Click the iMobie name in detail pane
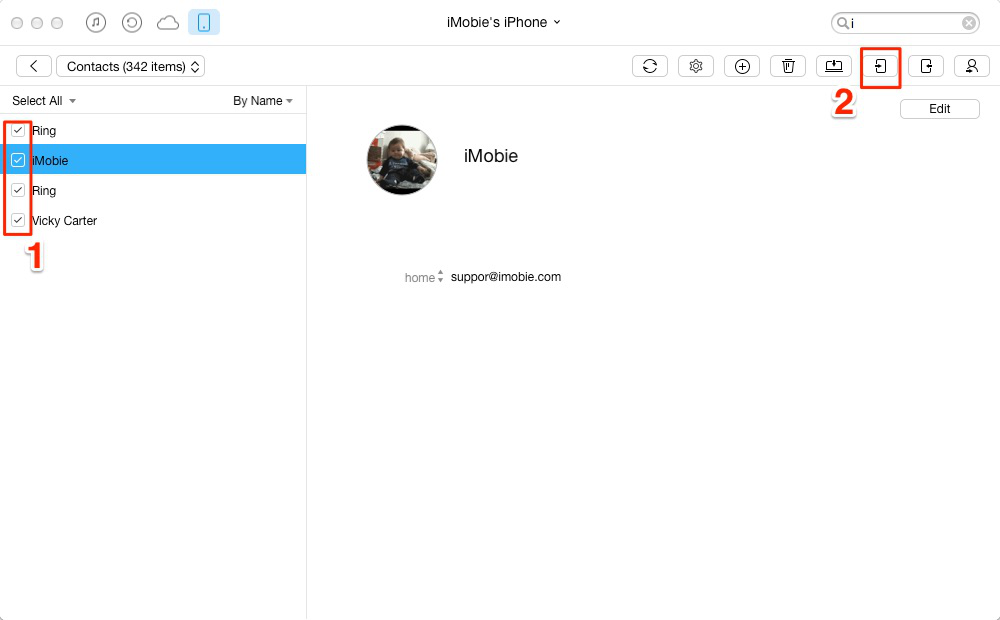 pyautogui.click(x=490, y=156)
